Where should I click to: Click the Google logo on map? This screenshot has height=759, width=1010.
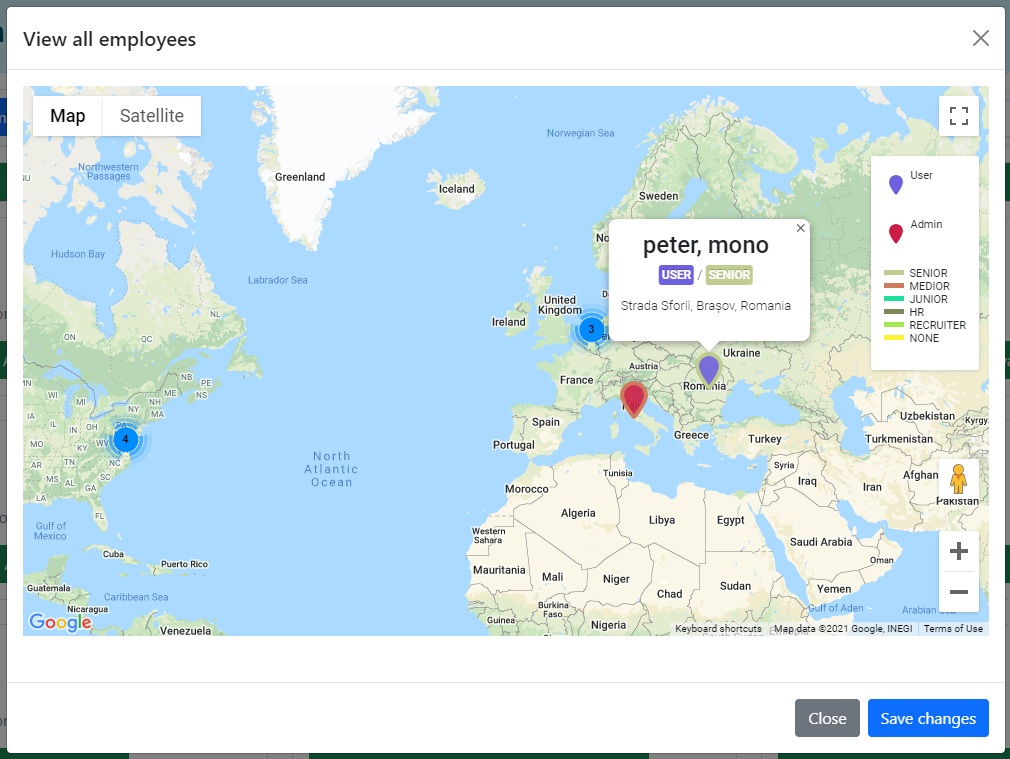(x=61, y=622)
